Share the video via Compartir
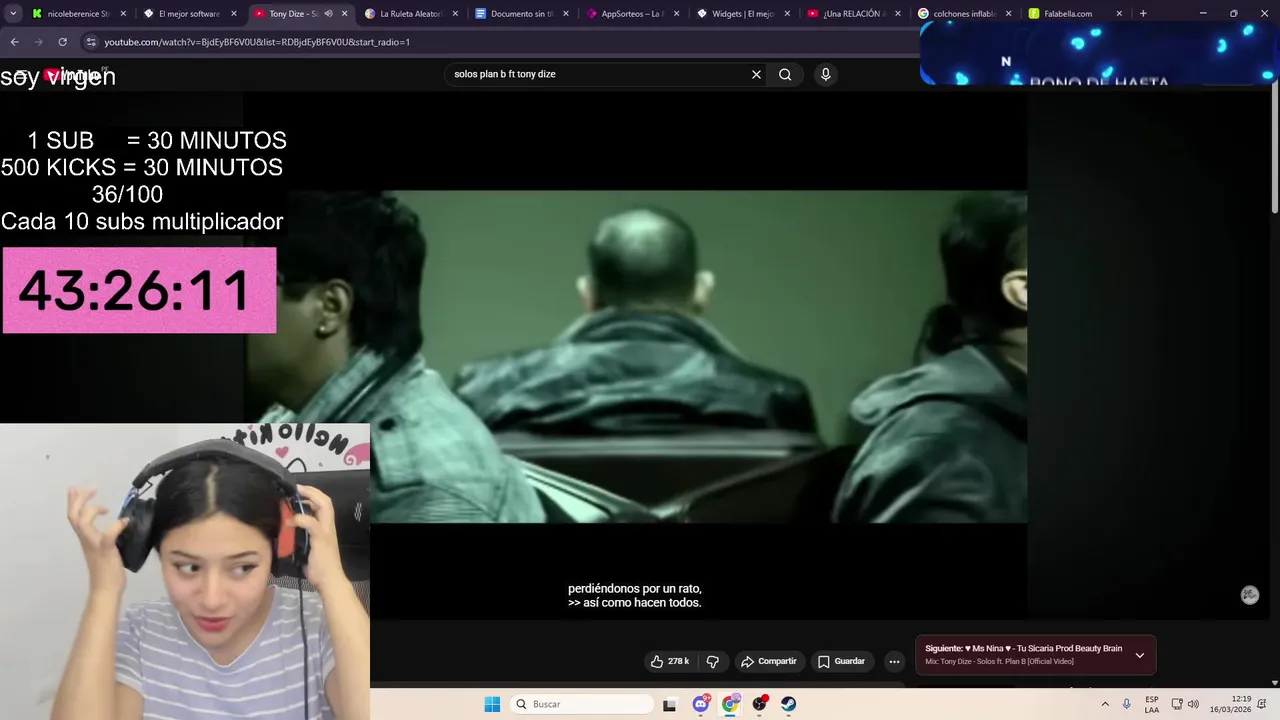 point(768,661)
